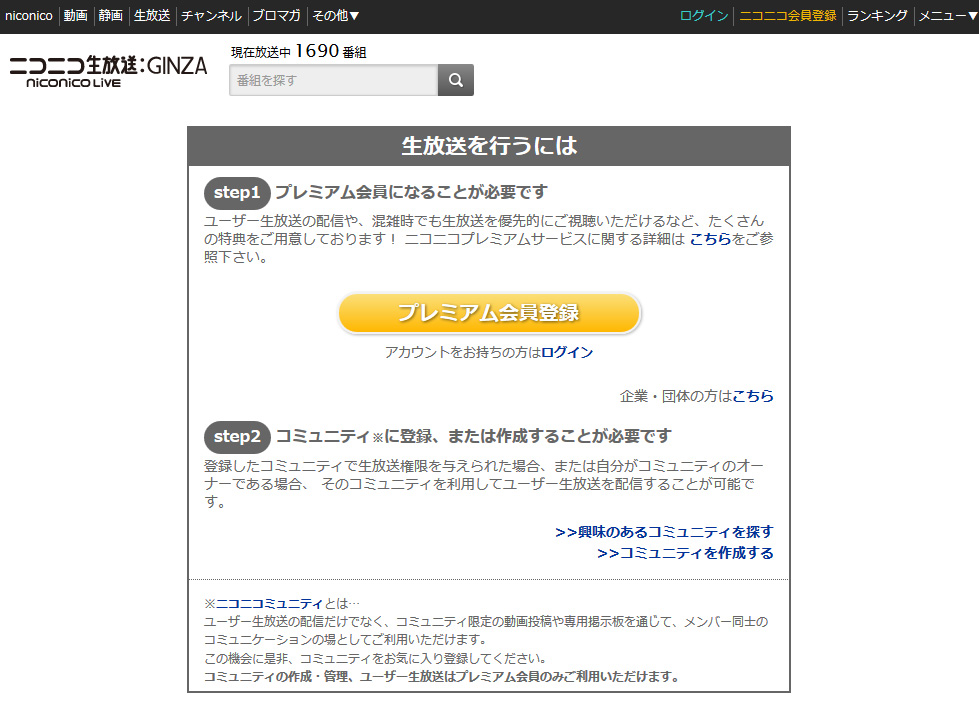The width and height of the screenshot is (979, 703).
Task: Click heading プレミアム会員になることが必要です
Action: pyautogui.click(x=411, y=192)
